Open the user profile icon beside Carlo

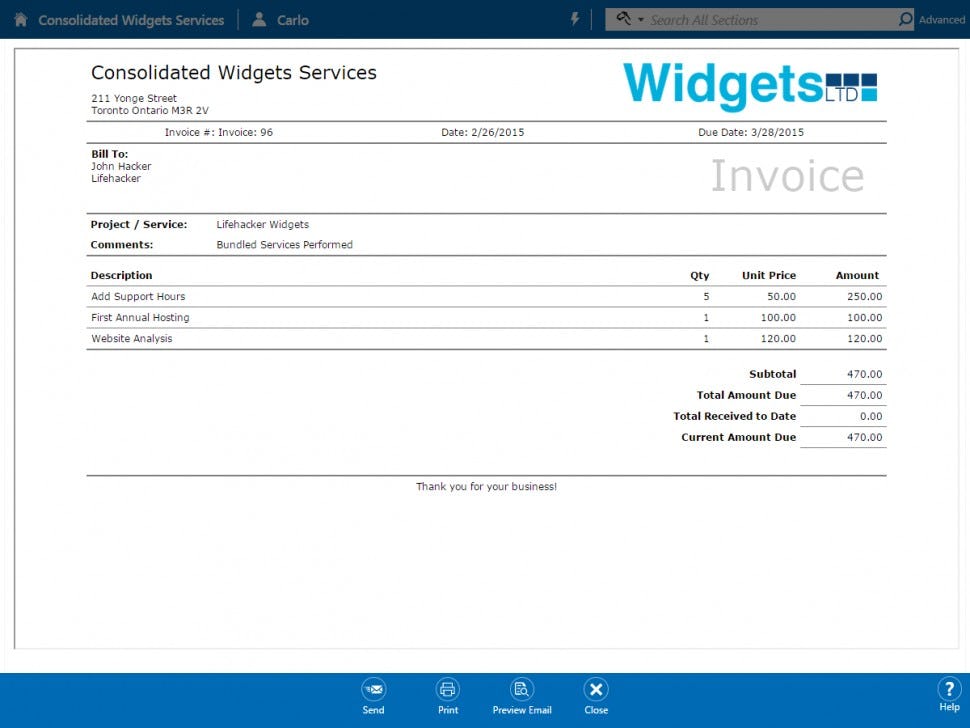pos(259,20)
